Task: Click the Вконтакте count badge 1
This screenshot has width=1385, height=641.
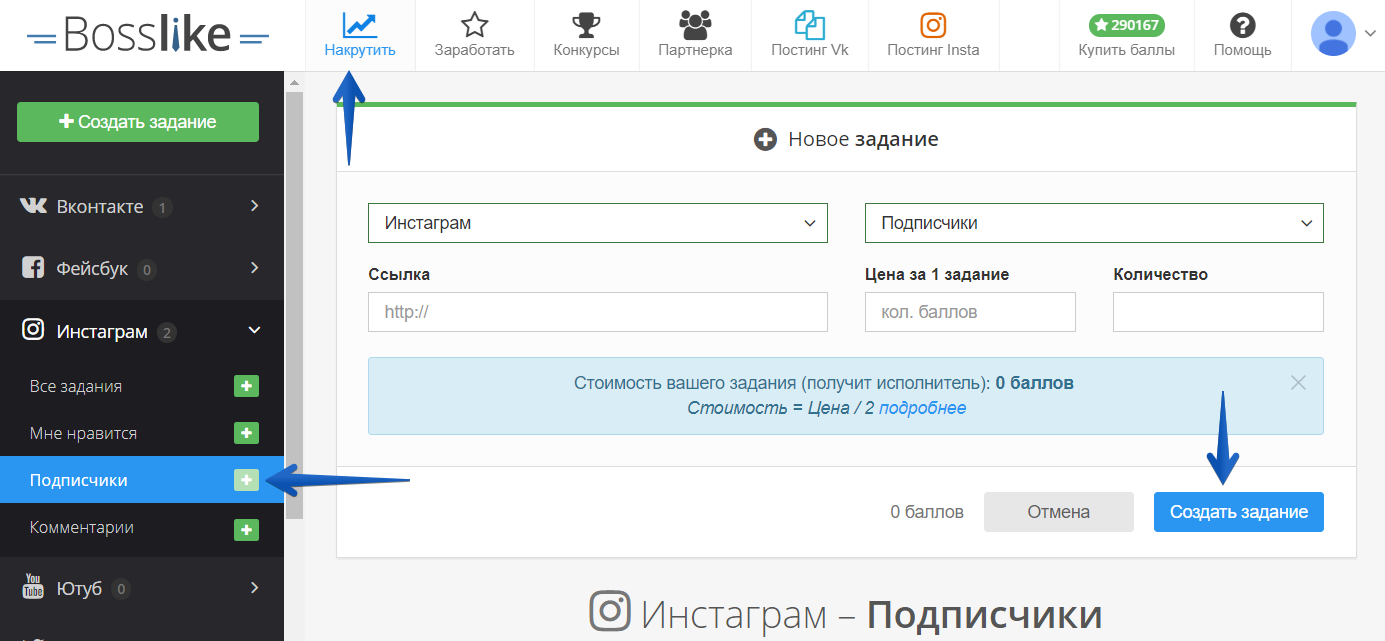Action: click(163, 208)
